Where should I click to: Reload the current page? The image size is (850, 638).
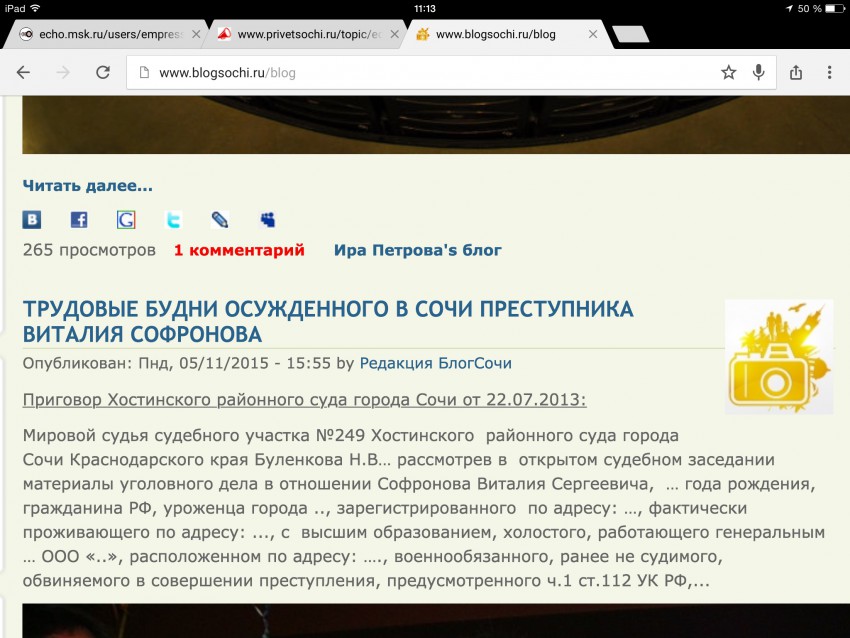pyautogui.click(x=102, y=72)
